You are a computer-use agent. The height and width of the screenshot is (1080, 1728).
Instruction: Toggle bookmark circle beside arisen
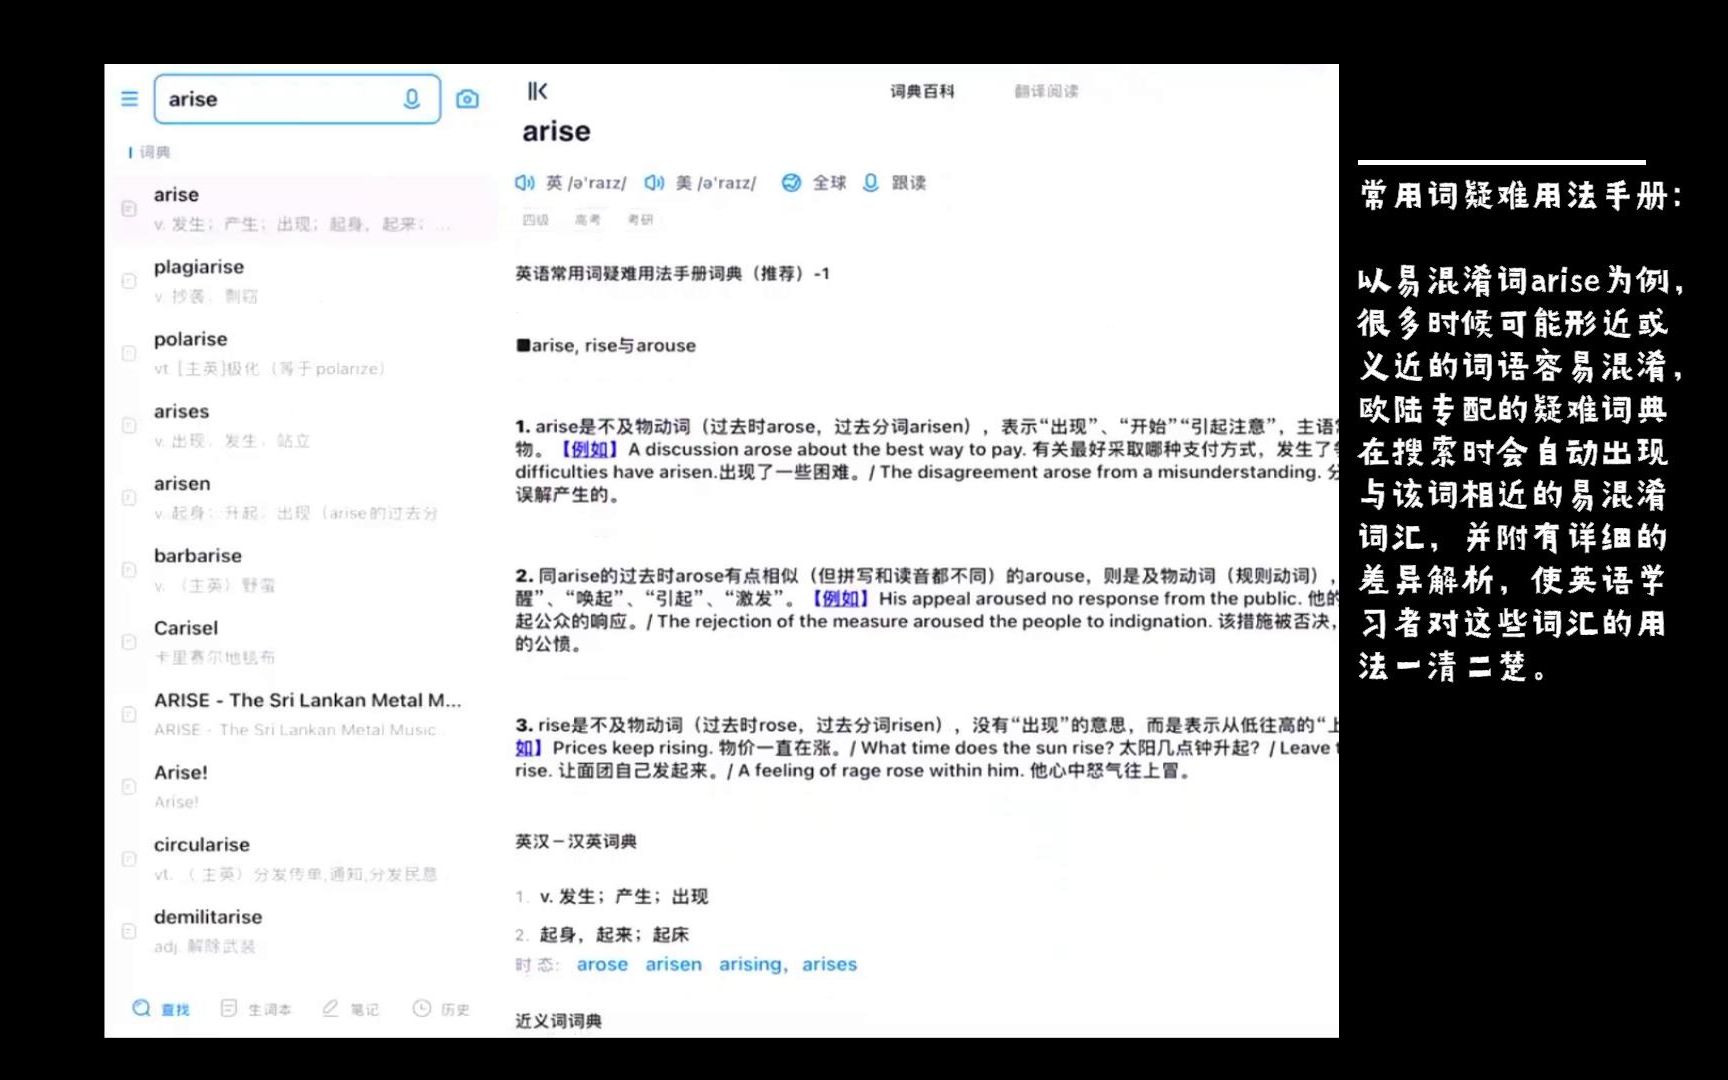pos(129,497)
